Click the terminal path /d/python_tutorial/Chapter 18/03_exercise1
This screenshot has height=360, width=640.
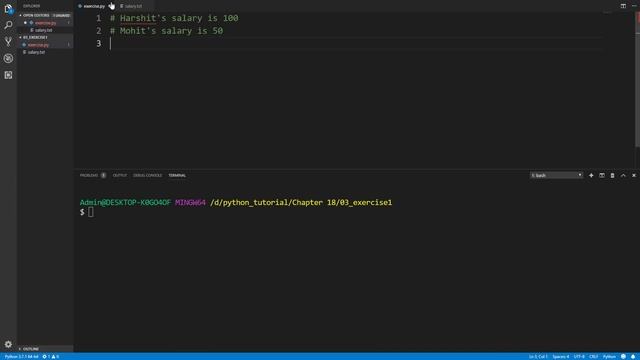[x=301, y=202]
